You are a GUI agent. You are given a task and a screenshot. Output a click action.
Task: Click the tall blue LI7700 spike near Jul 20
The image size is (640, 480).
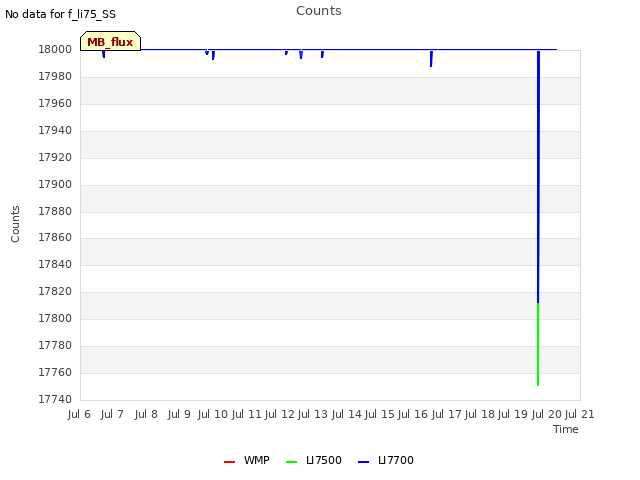(x=538, y=176)
